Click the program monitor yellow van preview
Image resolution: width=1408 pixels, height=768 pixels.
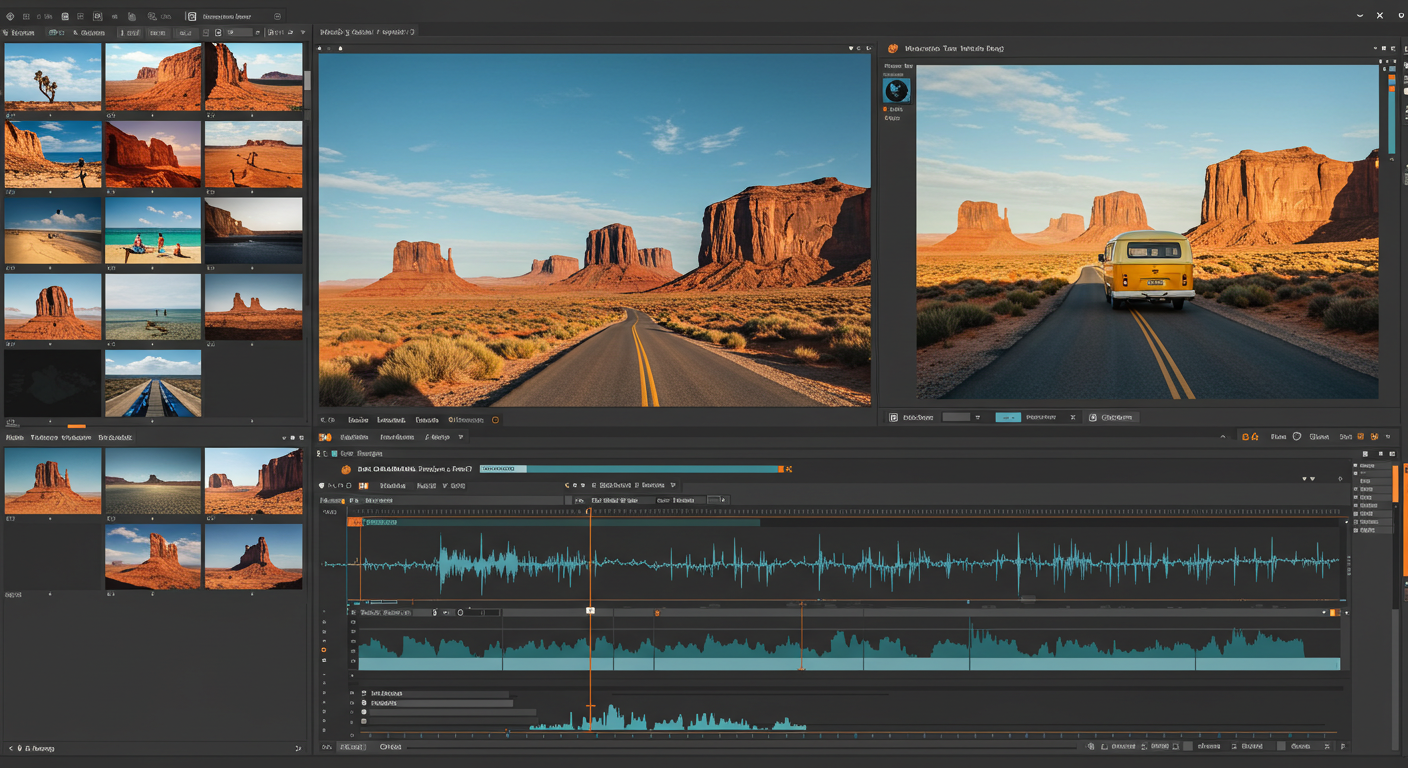(1147, 232)
